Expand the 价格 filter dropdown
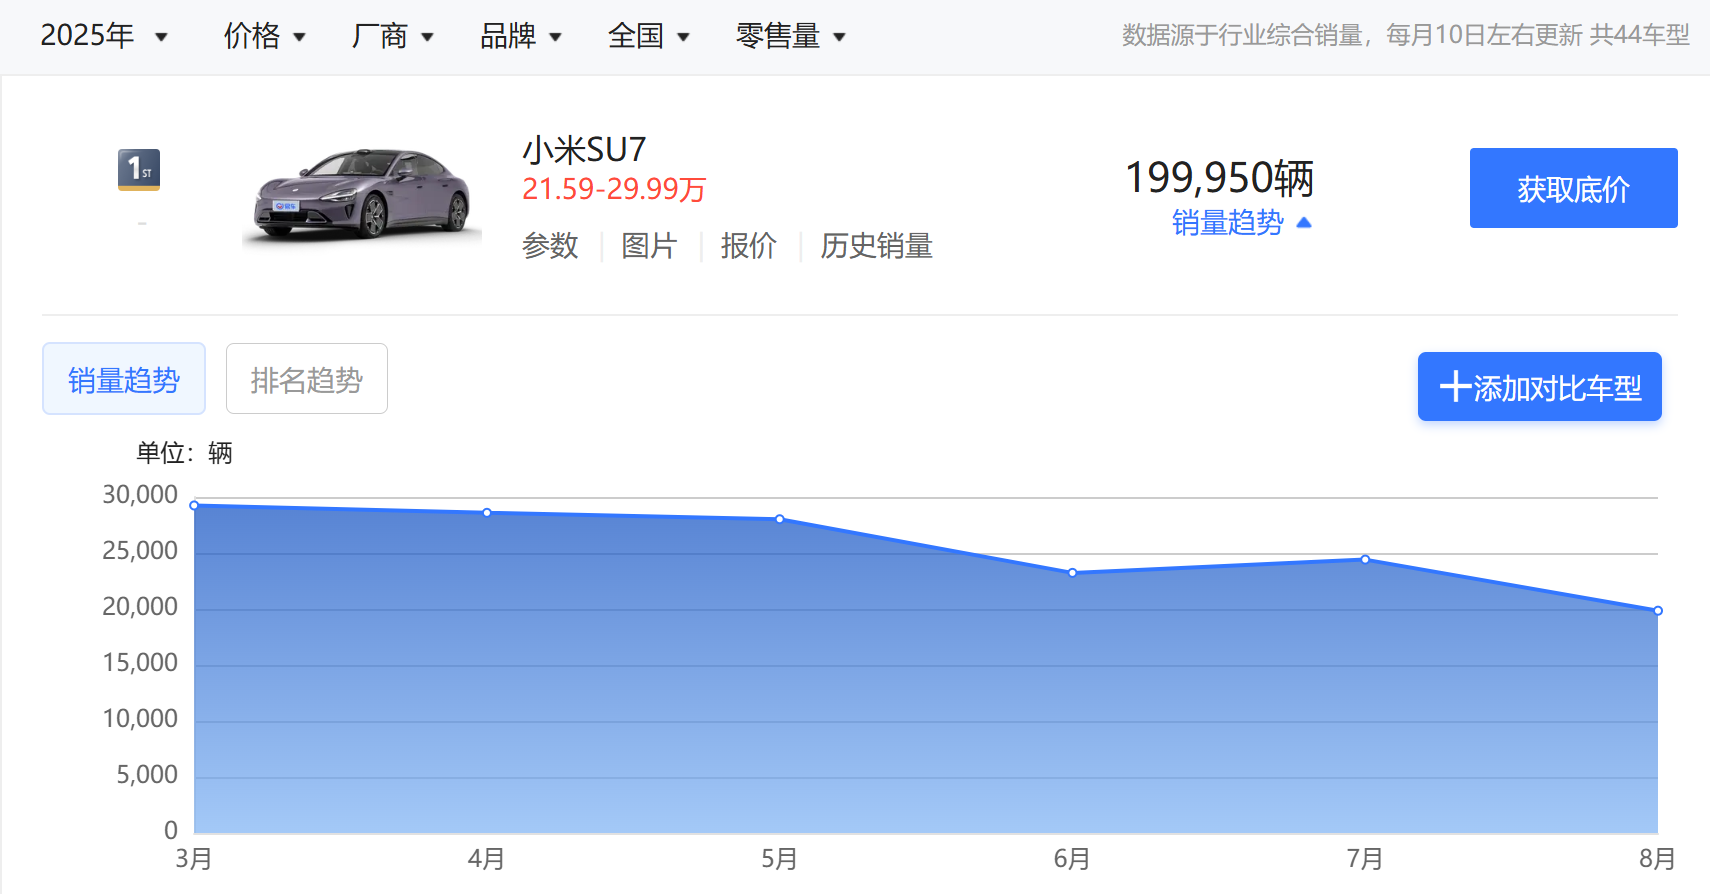 (x=264, y=36)
